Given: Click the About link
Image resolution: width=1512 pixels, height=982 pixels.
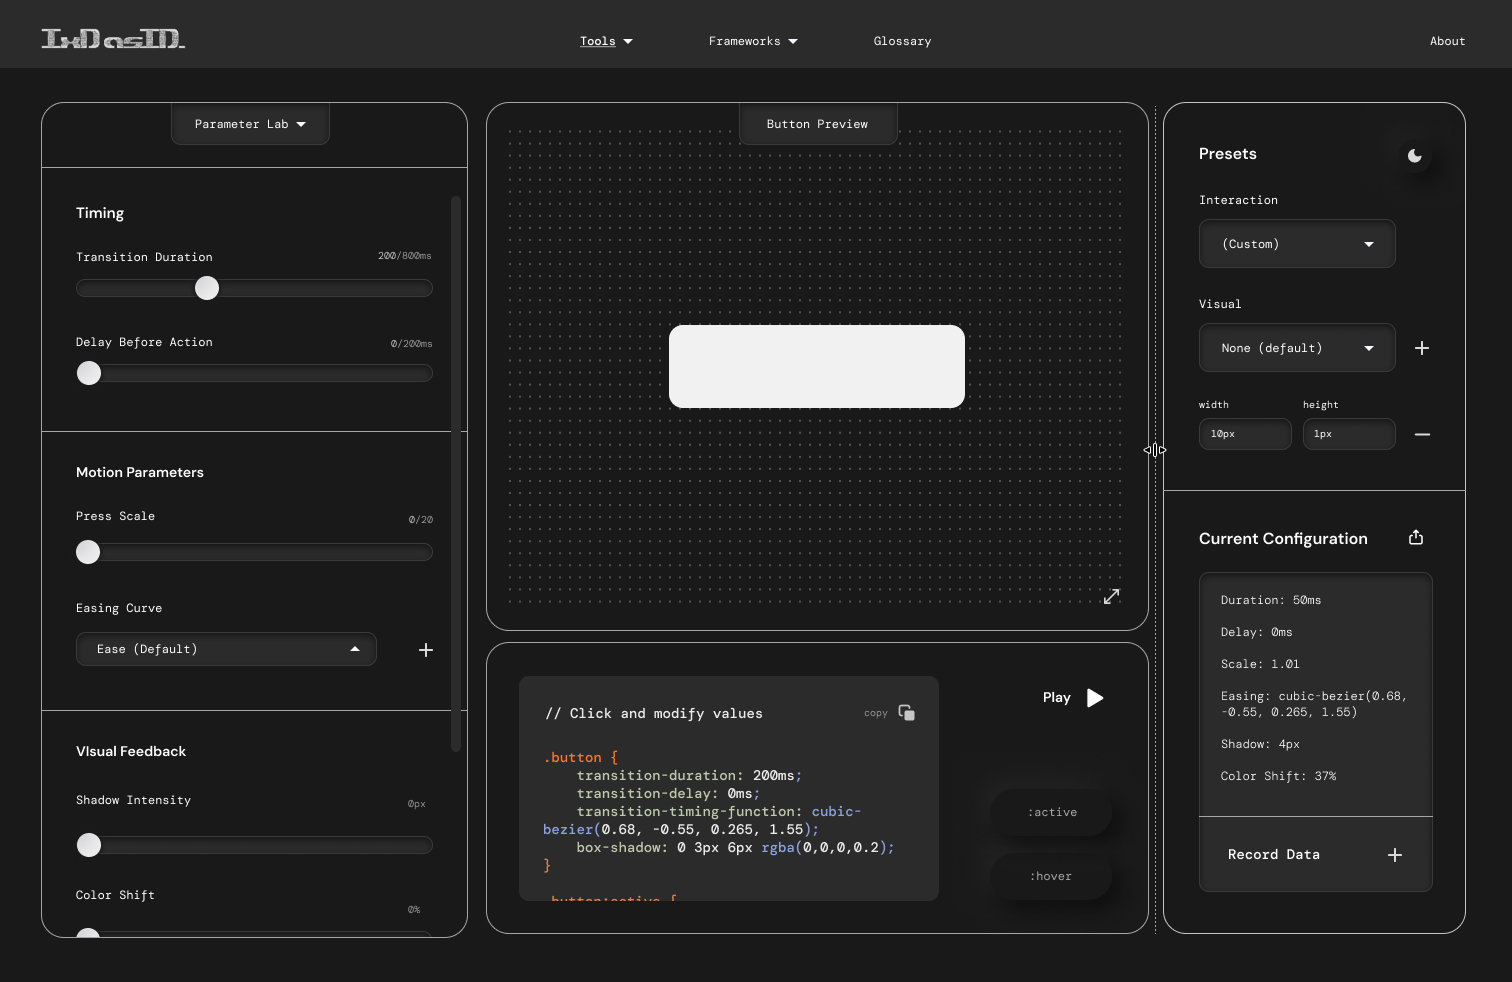Looking at the screenshot, I should (x=1447, y=41).
